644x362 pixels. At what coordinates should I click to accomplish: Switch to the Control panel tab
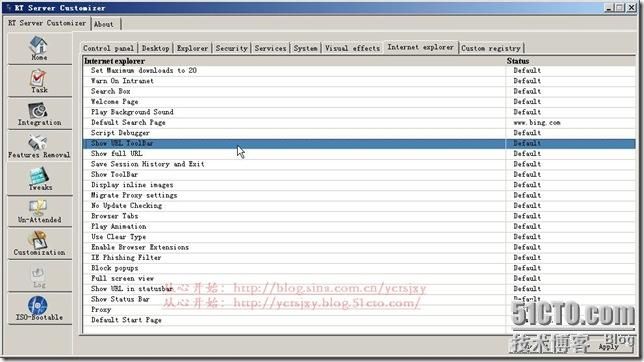108,48
